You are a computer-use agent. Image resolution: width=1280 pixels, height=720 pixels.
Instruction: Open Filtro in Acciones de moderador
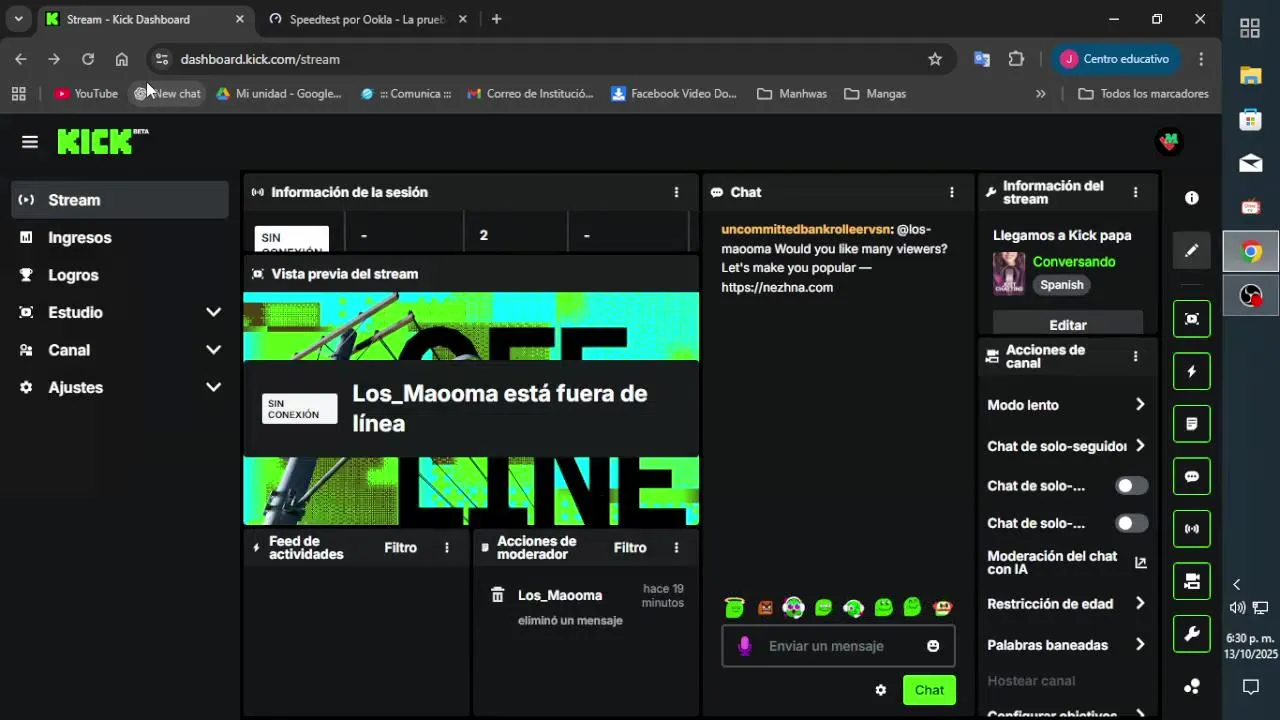pos(630,548)
